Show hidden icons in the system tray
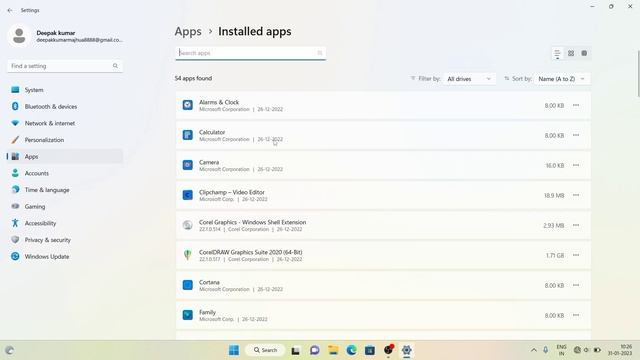 pyautogui.click(x=533, y=350)
